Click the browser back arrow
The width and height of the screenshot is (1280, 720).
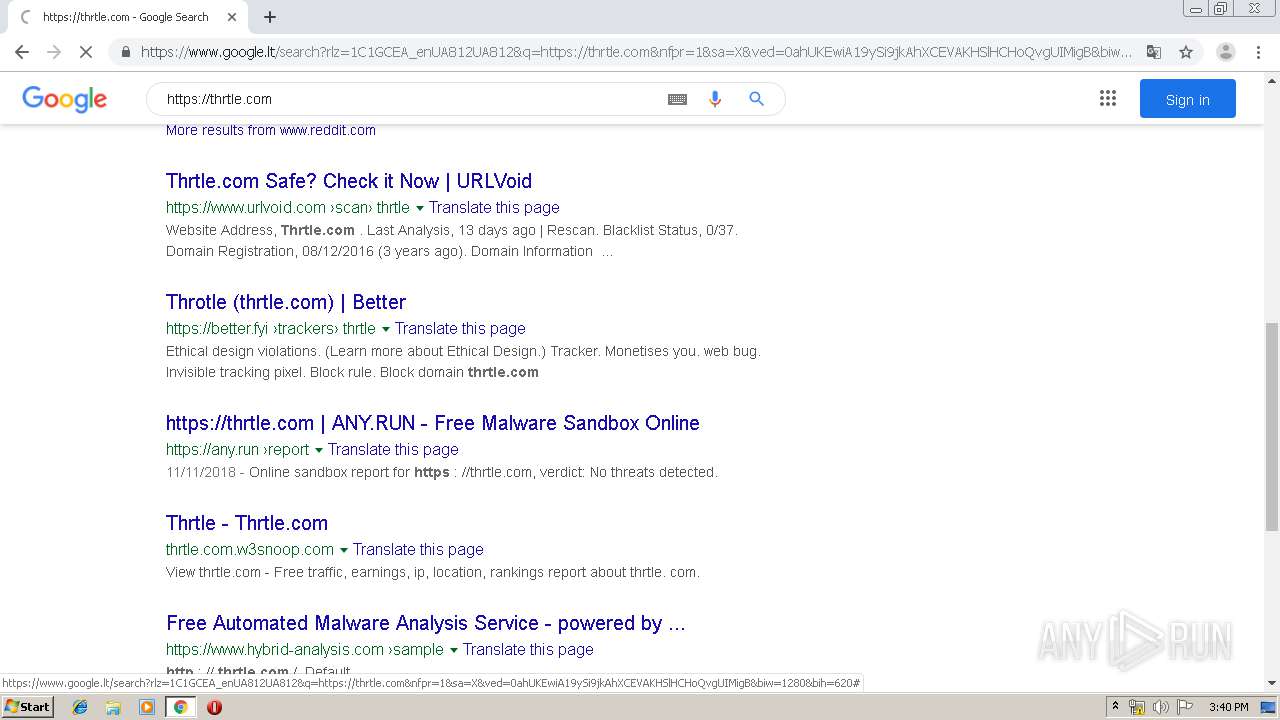click(22, 52)
